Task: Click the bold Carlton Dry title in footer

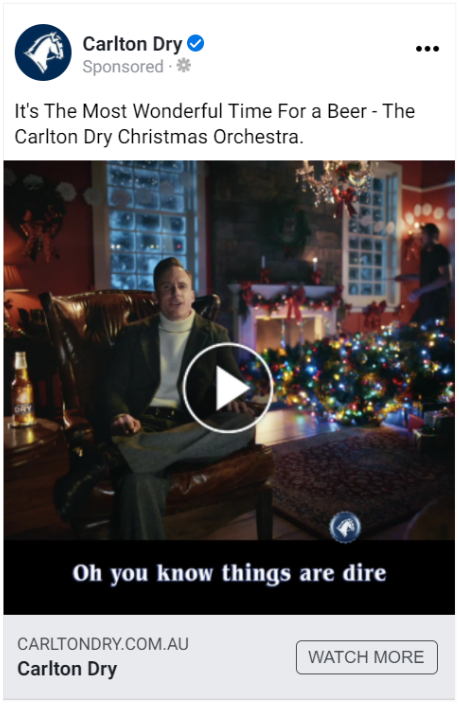Action: pos(67,669)
